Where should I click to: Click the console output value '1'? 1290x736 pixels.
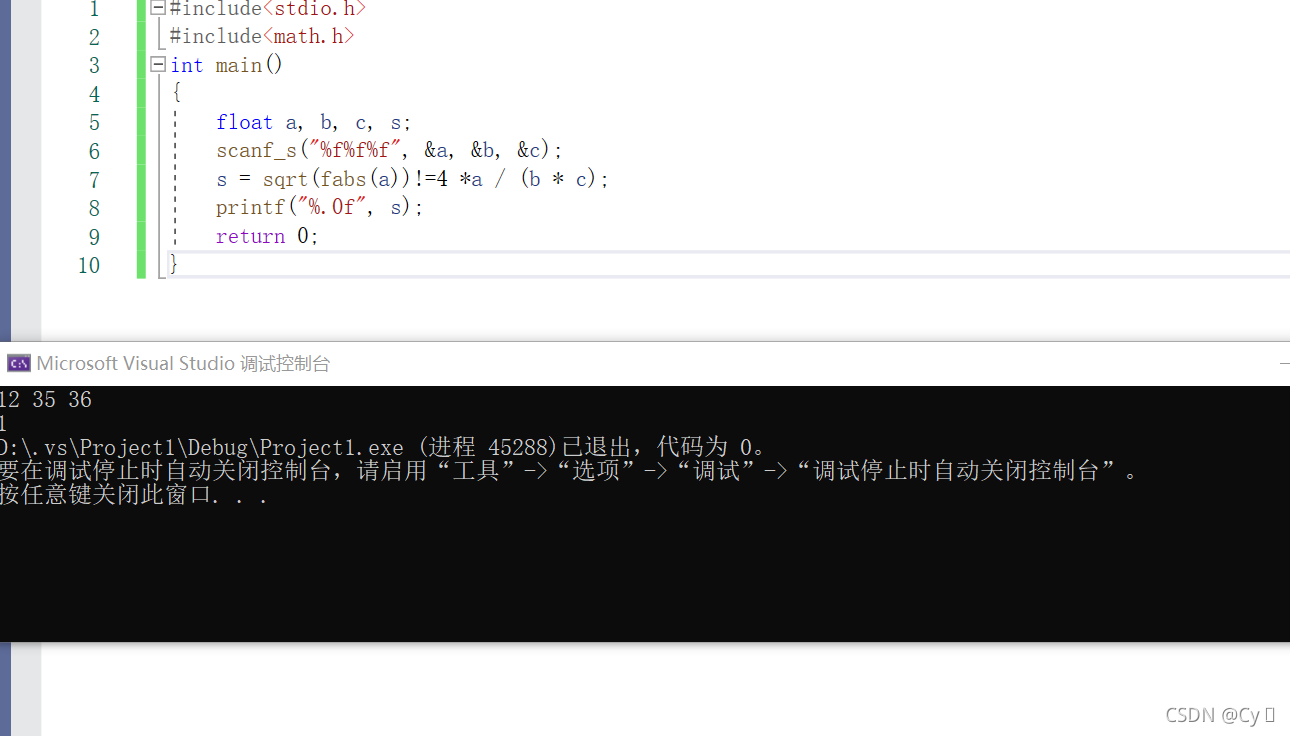tap(4, 424)
